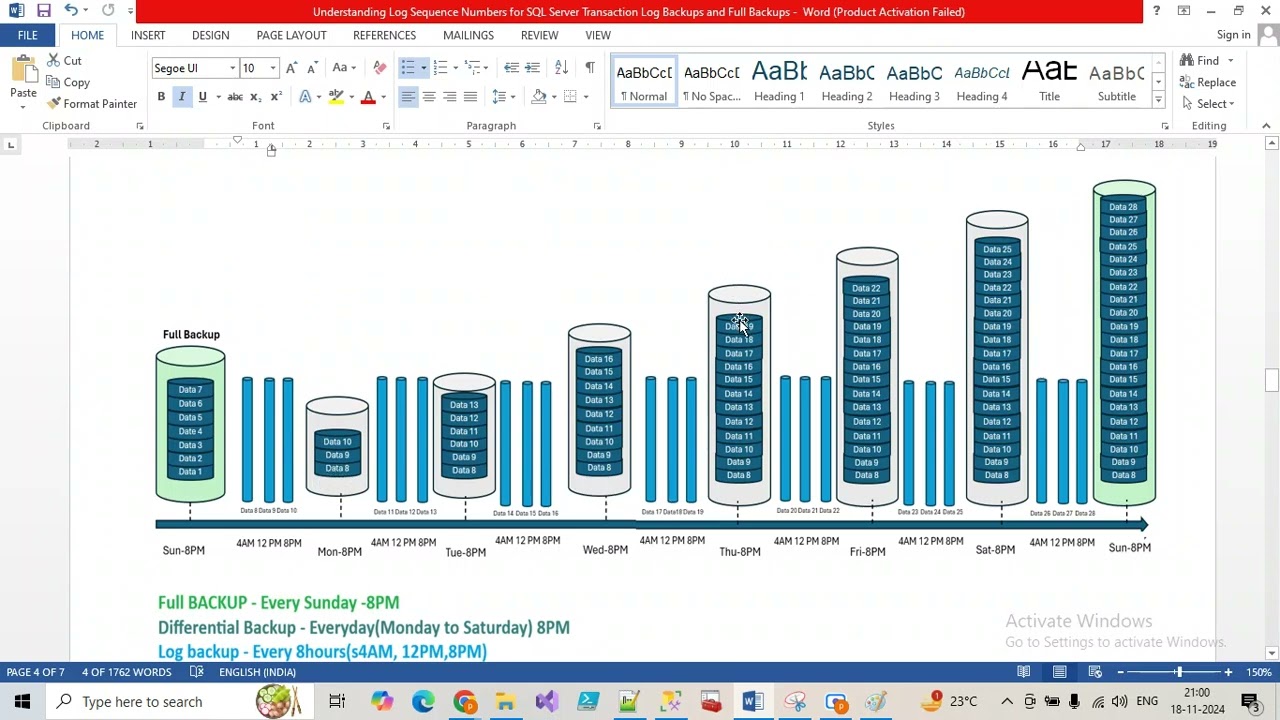Toggle numbered list formatting
The height and width of the screenshot is (720, 1280).
440,68
